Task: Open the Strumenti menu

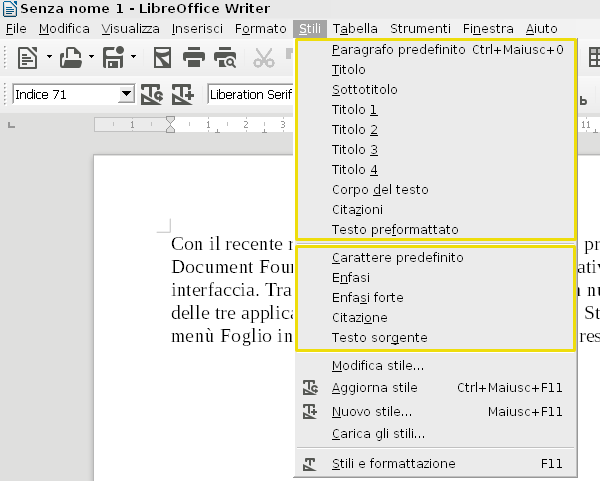Action: [x=420, y=29]
